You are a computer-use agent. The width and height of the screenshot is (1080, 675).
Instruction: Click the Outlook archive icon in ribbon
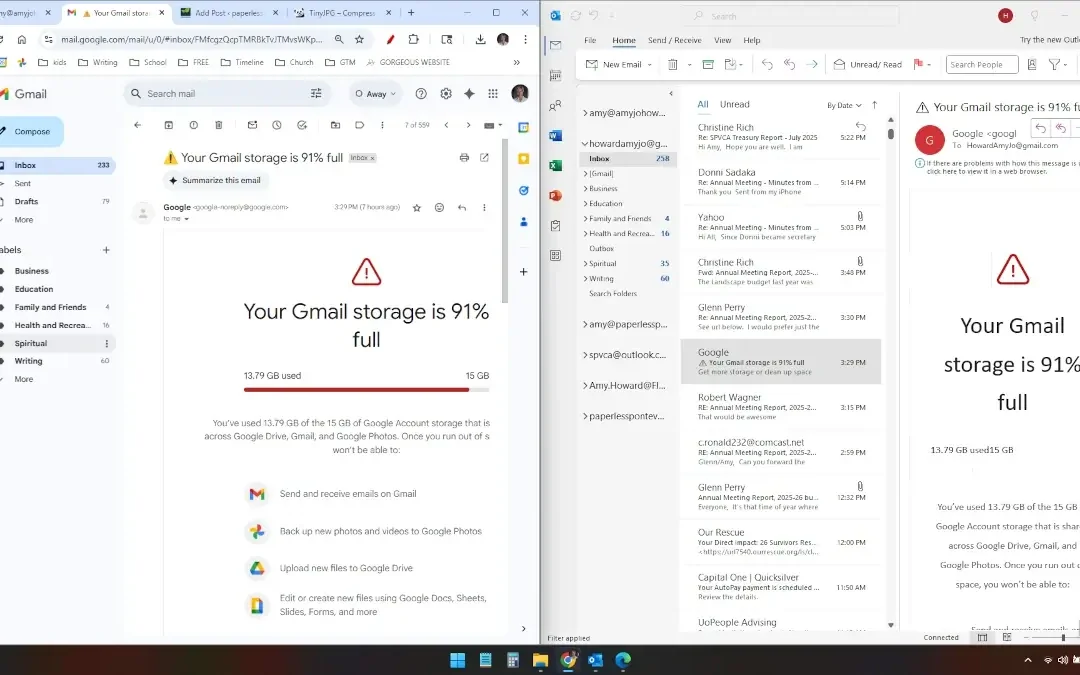[708, 65]
